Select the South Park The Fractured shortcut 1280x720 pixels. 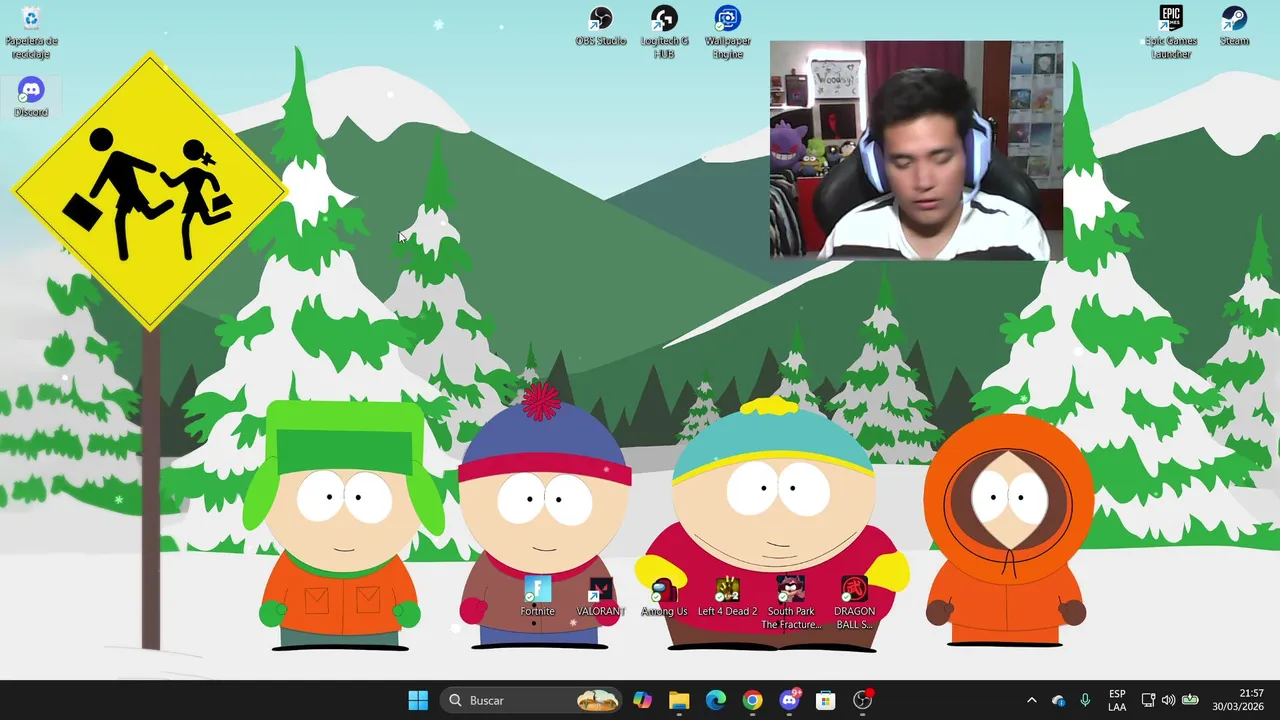[x=791, y=603]
